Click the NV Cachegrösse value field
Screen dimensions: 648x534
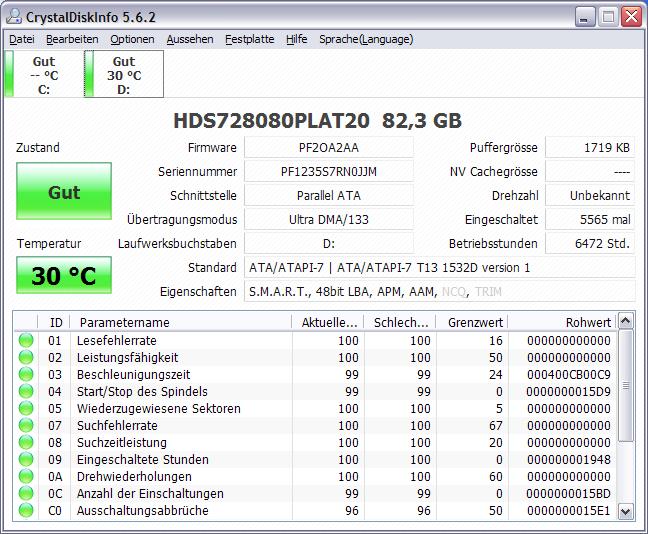[590, 172]
